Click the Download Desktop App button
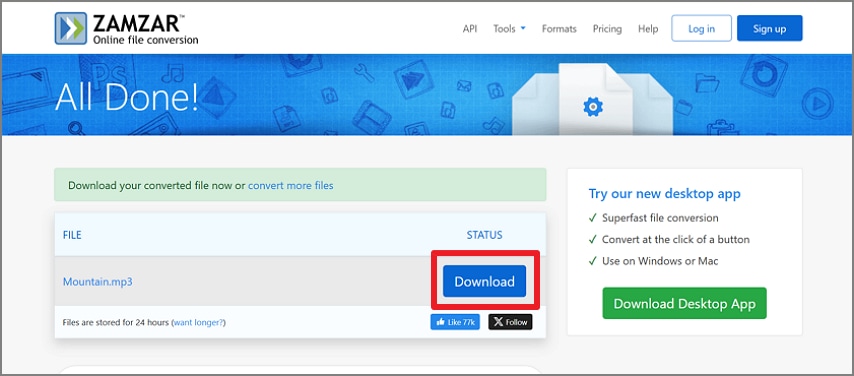The height and width of the screenshot is (376, 854). pyautogui.click(x=685, y=303)
